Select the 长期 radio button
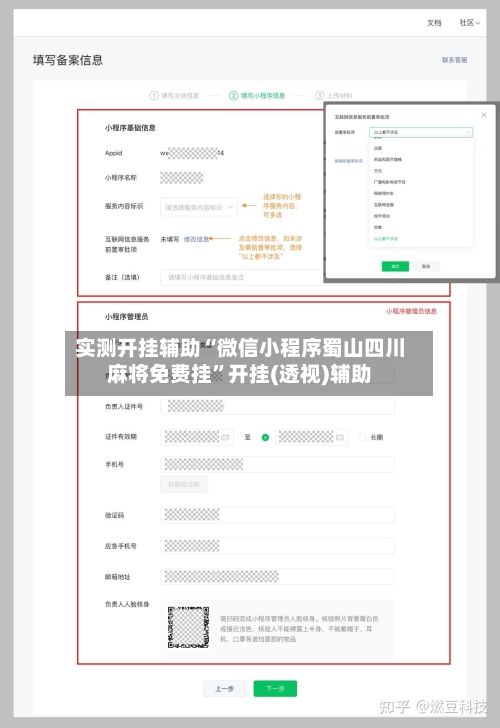500x728 pixels. tap(363, 437)
